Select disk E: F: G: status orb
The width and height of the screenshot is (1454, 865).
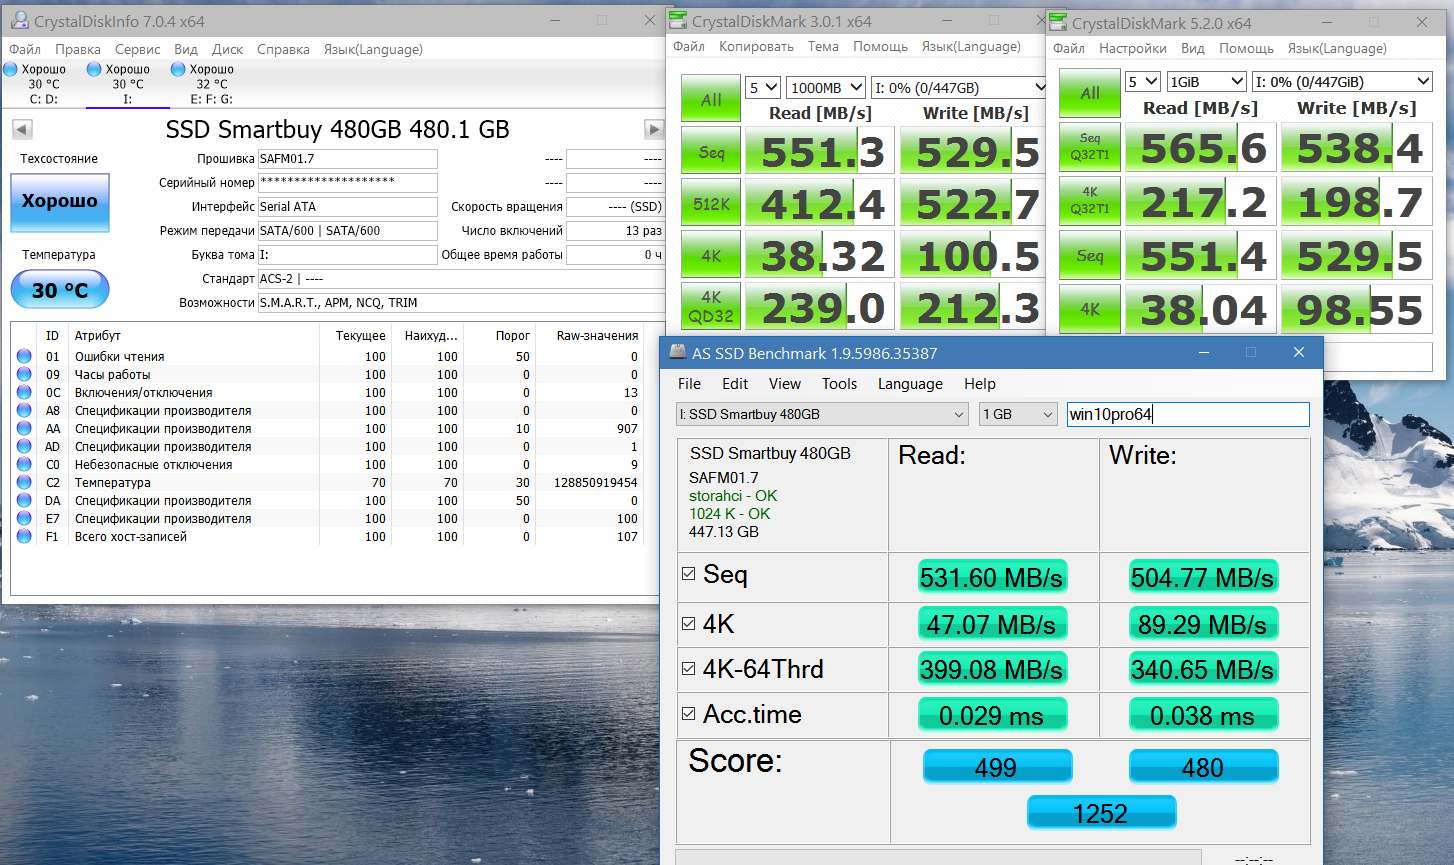(x=178, y=69)
